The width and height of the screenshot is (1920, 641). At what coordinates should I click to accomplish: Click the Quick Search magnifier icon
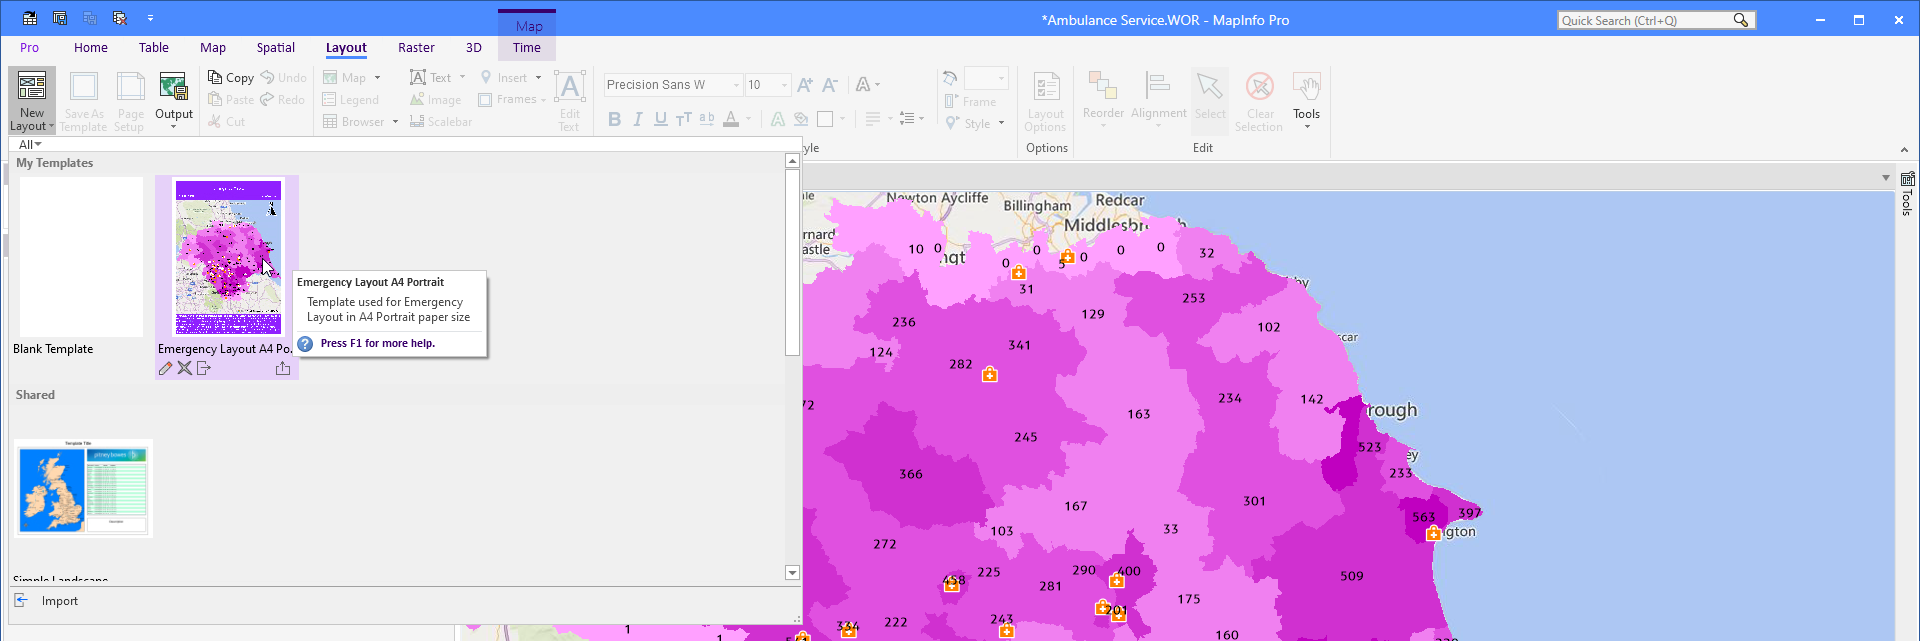1741,20
